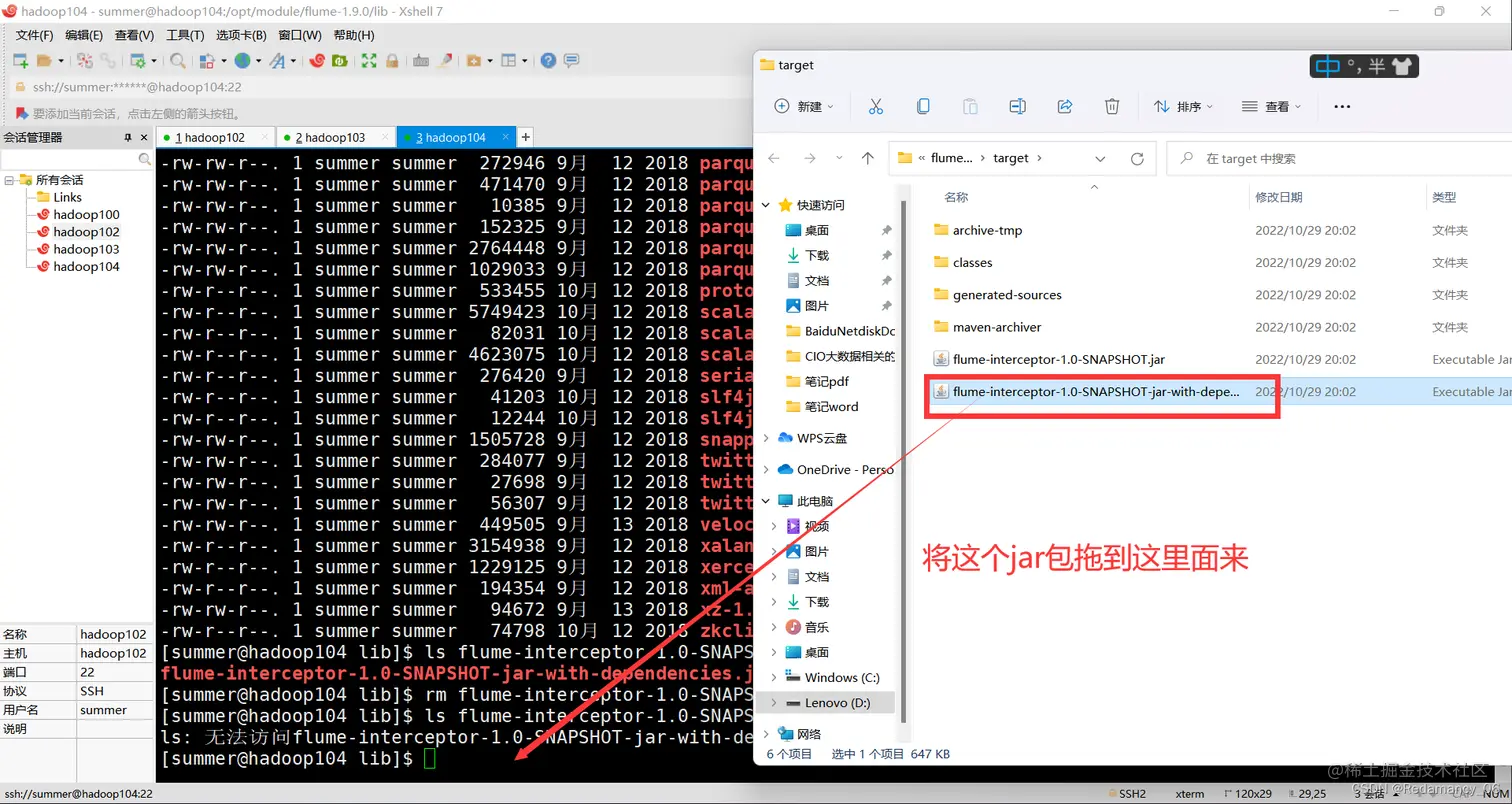Open the 查看 view dropdown in Explorer

(1271, 106)
